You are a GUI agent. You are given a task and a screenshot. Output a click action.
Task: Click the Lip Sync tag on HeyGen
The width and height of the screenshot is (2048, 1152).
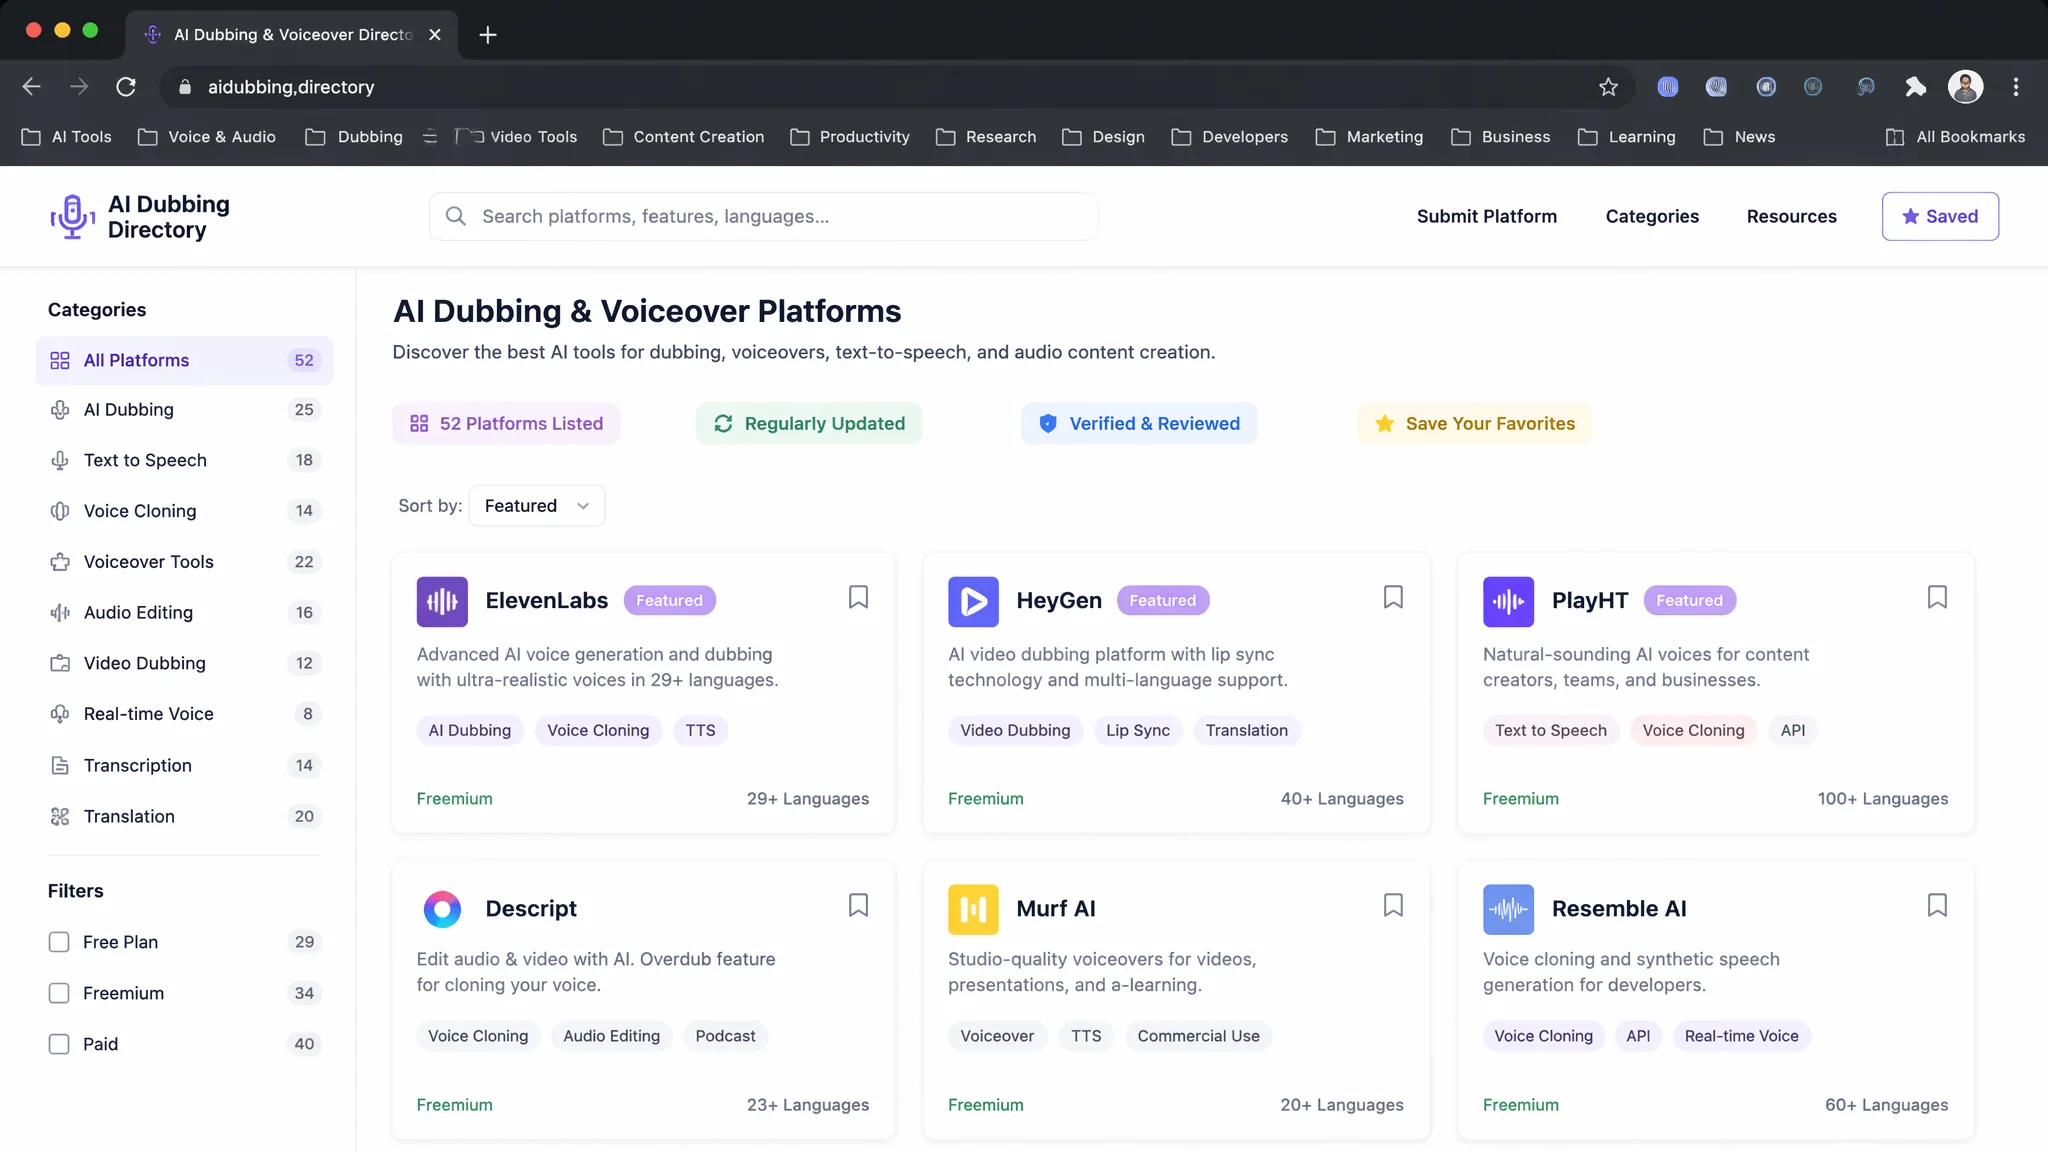1138,730
